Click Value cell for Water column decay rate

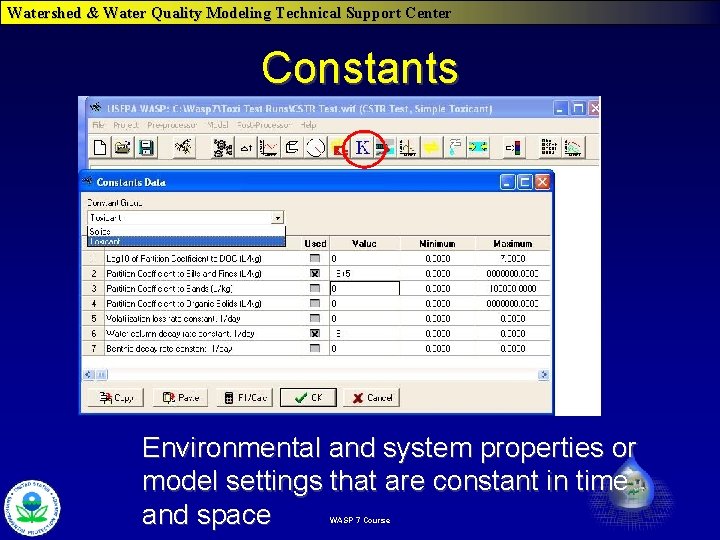point(365,333)
